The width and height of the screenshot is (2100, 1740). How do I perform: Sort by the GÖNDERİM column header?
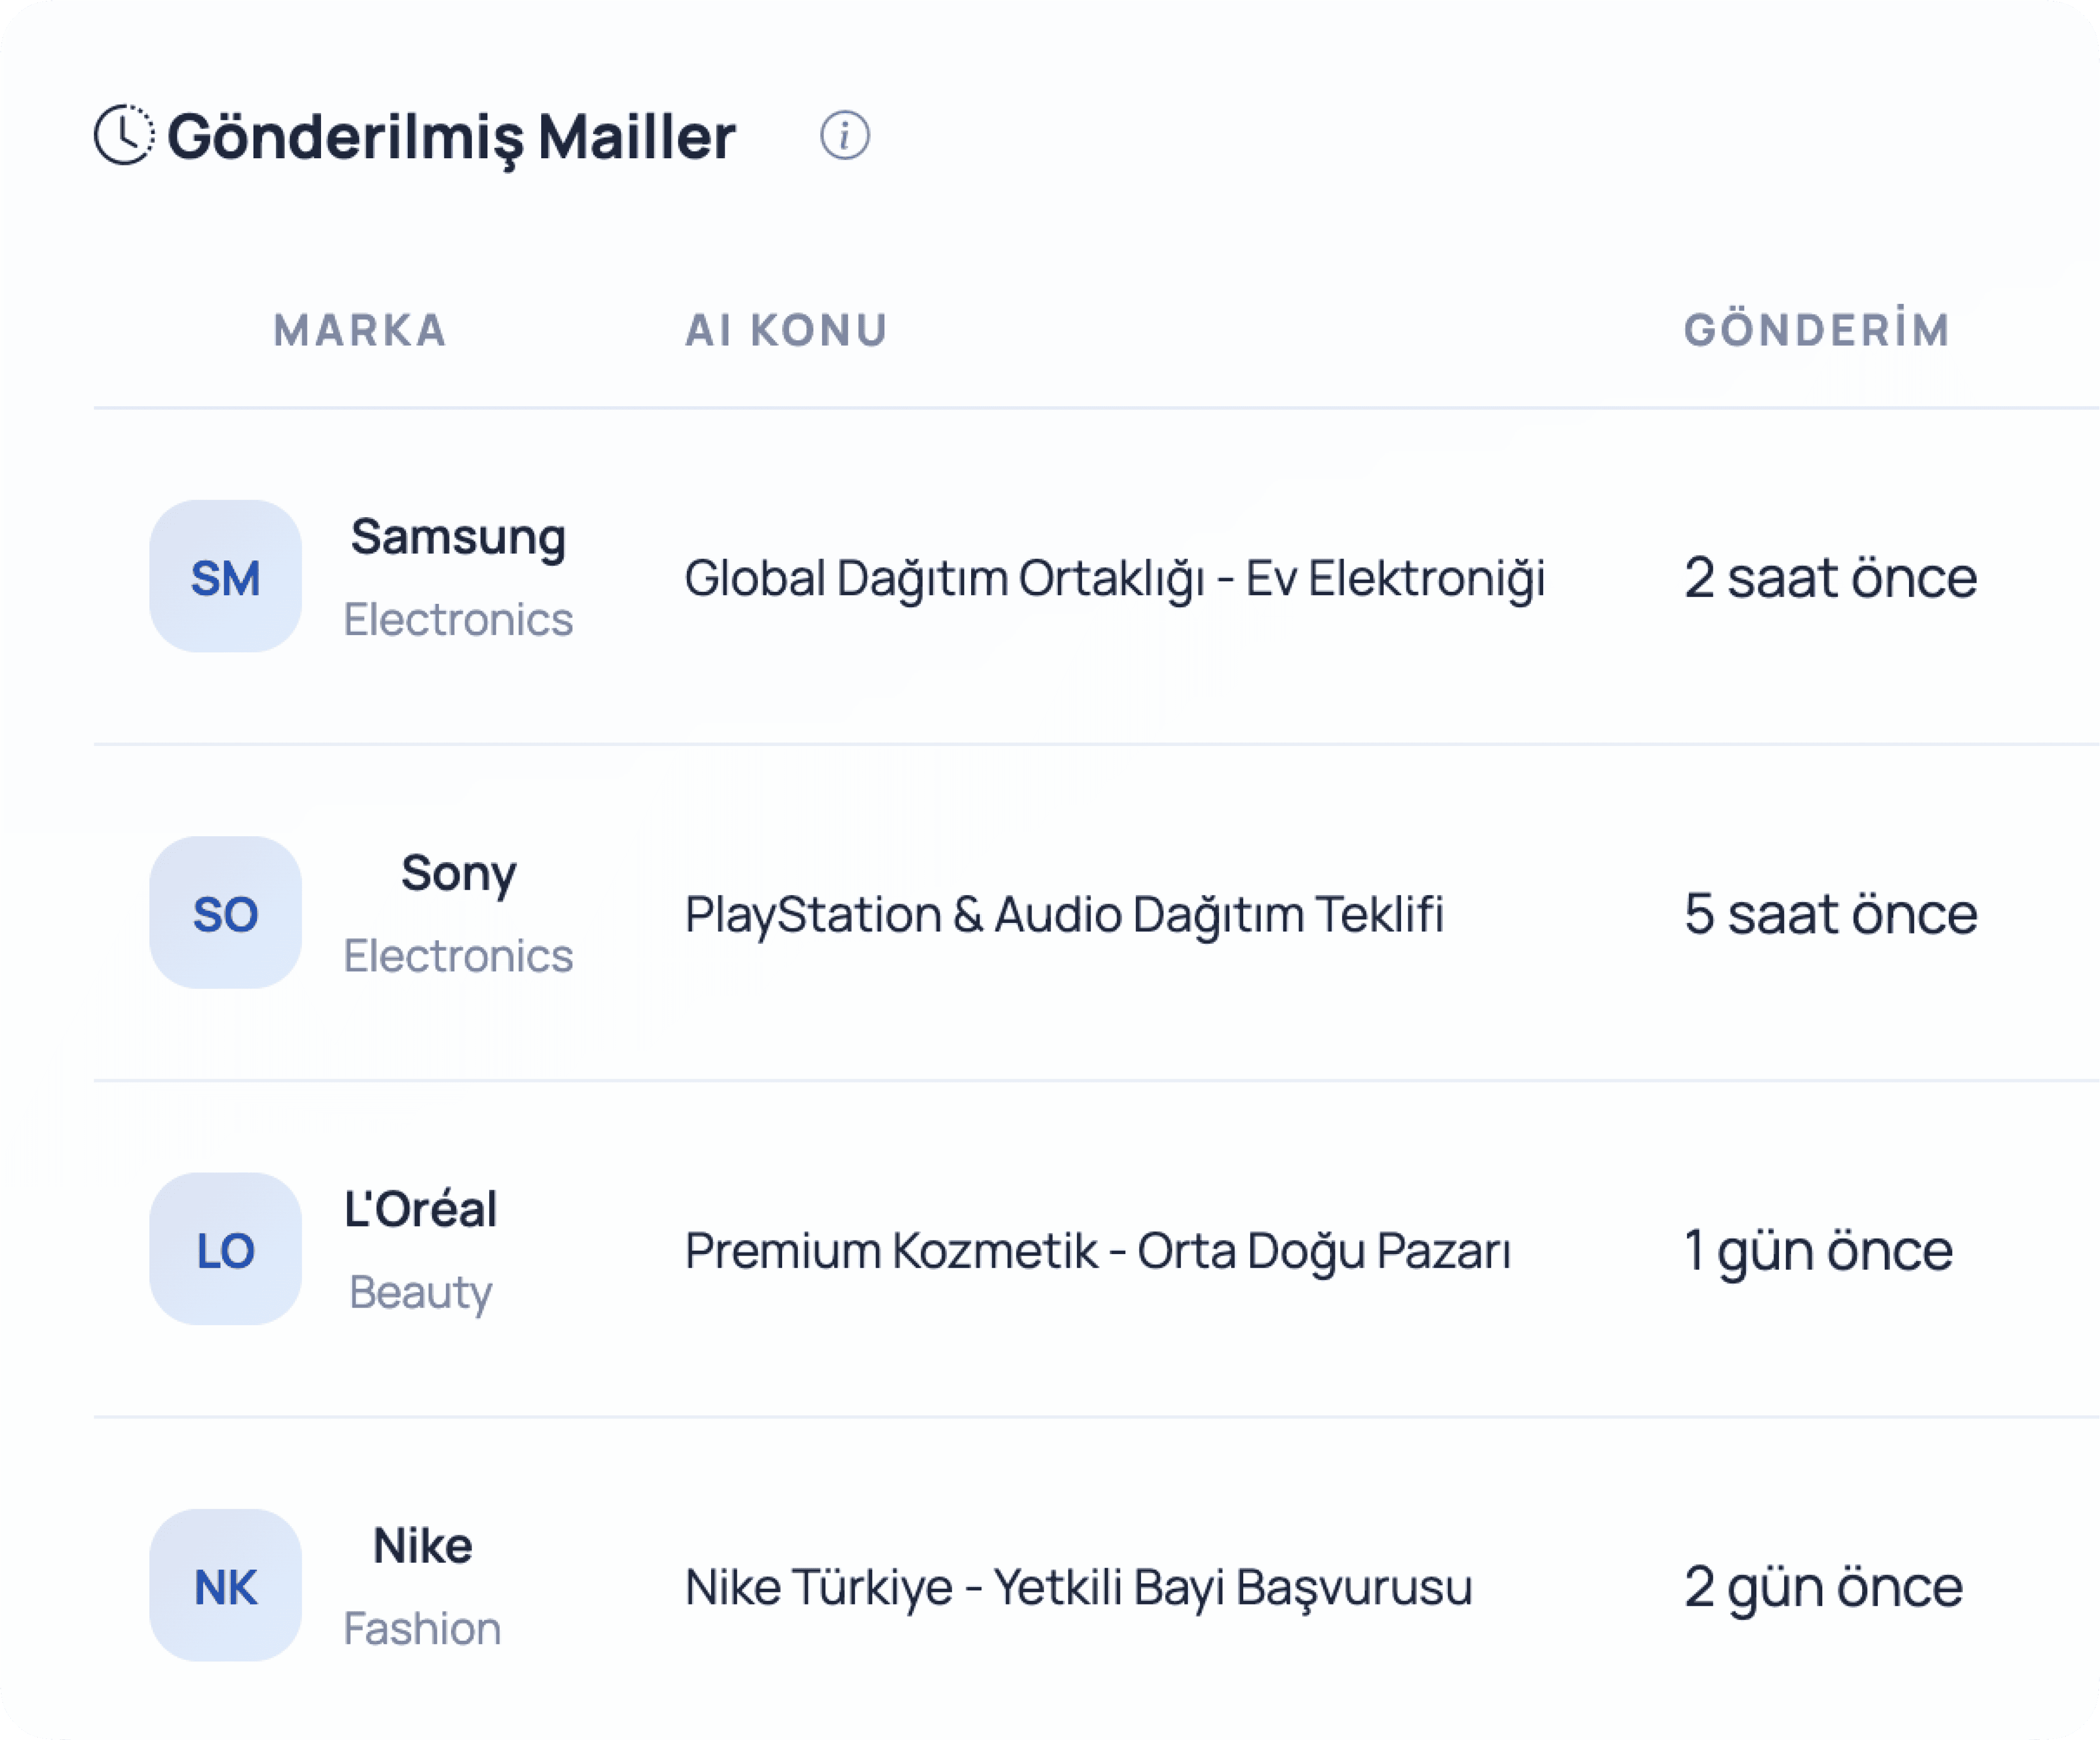point(1817,329)
